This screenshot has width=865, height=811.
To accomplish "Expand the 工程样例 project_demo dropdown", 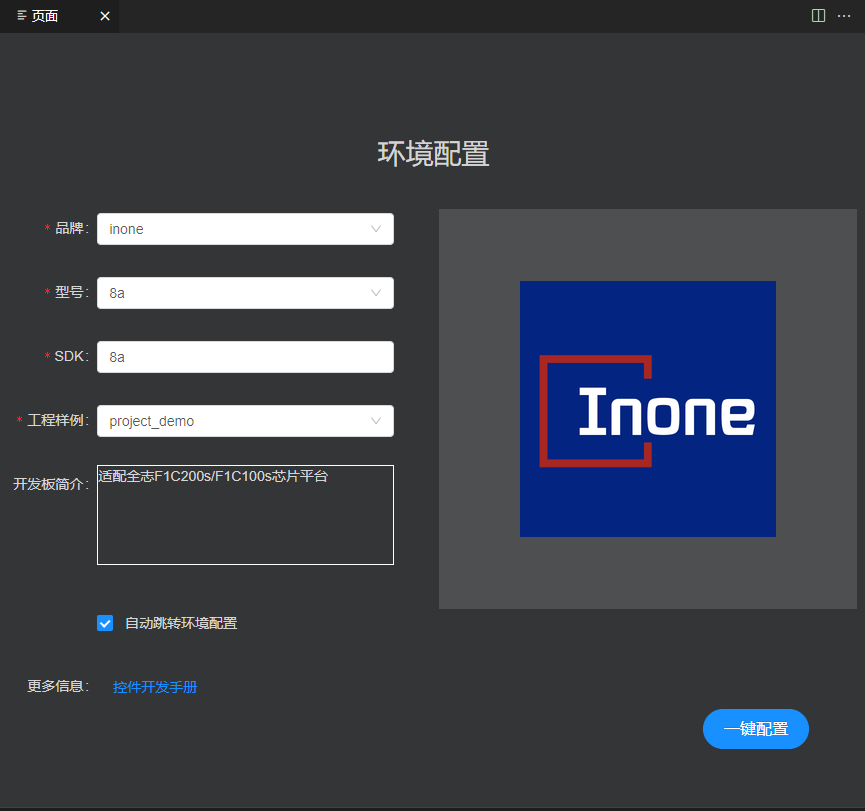I will click(x=245, y=421).
